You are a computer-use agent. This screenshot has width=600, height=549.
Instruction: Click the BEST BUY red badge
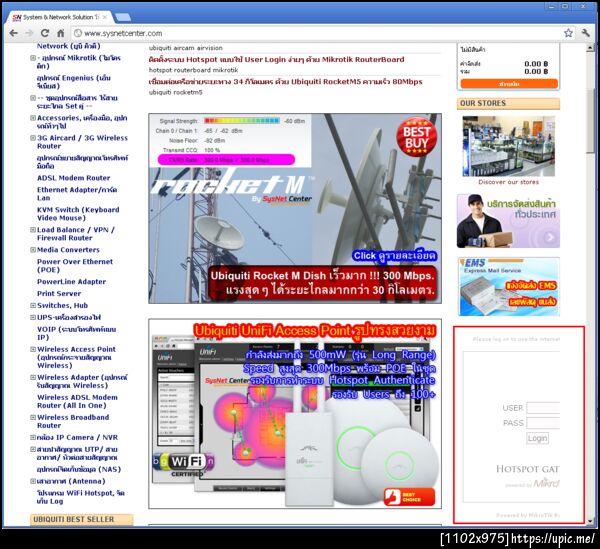click(x=416, y=137)
